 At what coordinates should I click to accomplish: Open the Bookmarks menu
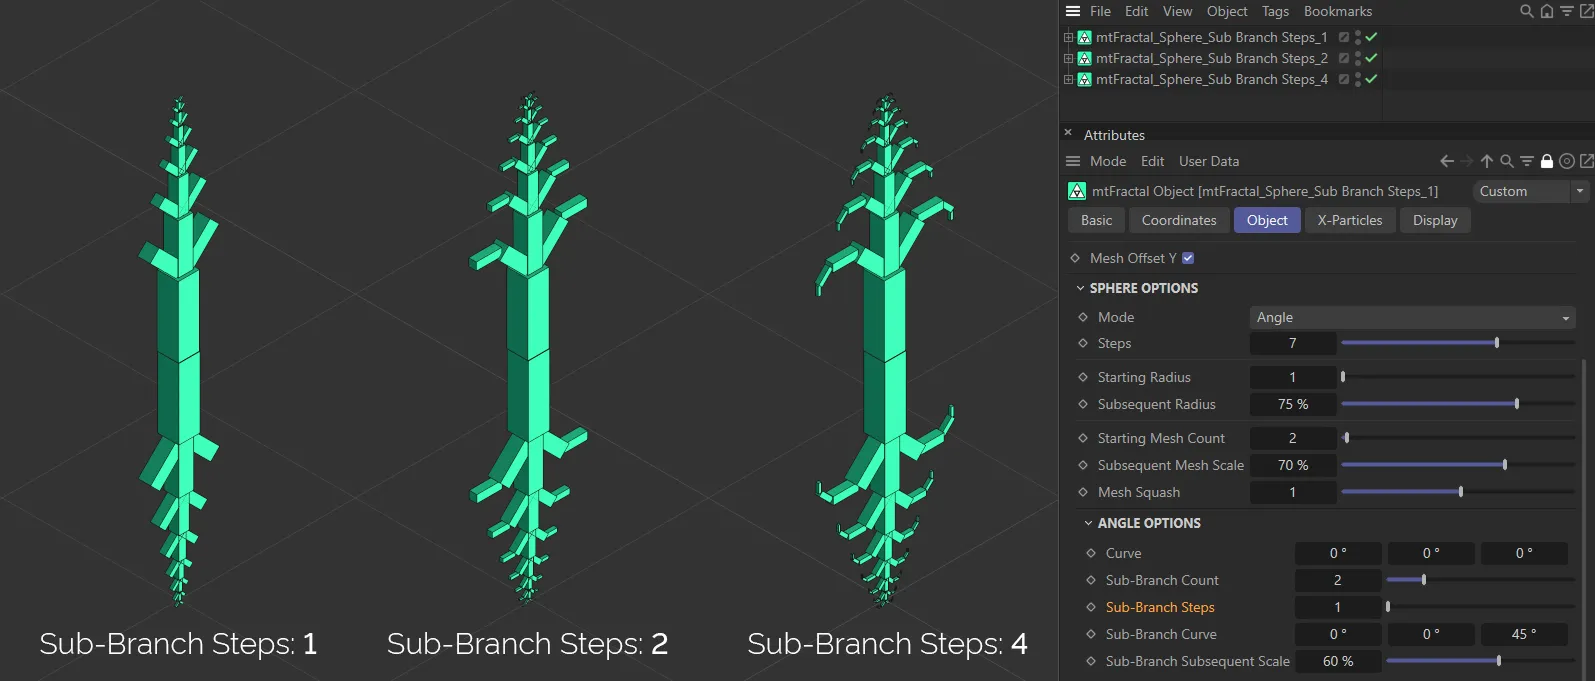click(1338, 11)
